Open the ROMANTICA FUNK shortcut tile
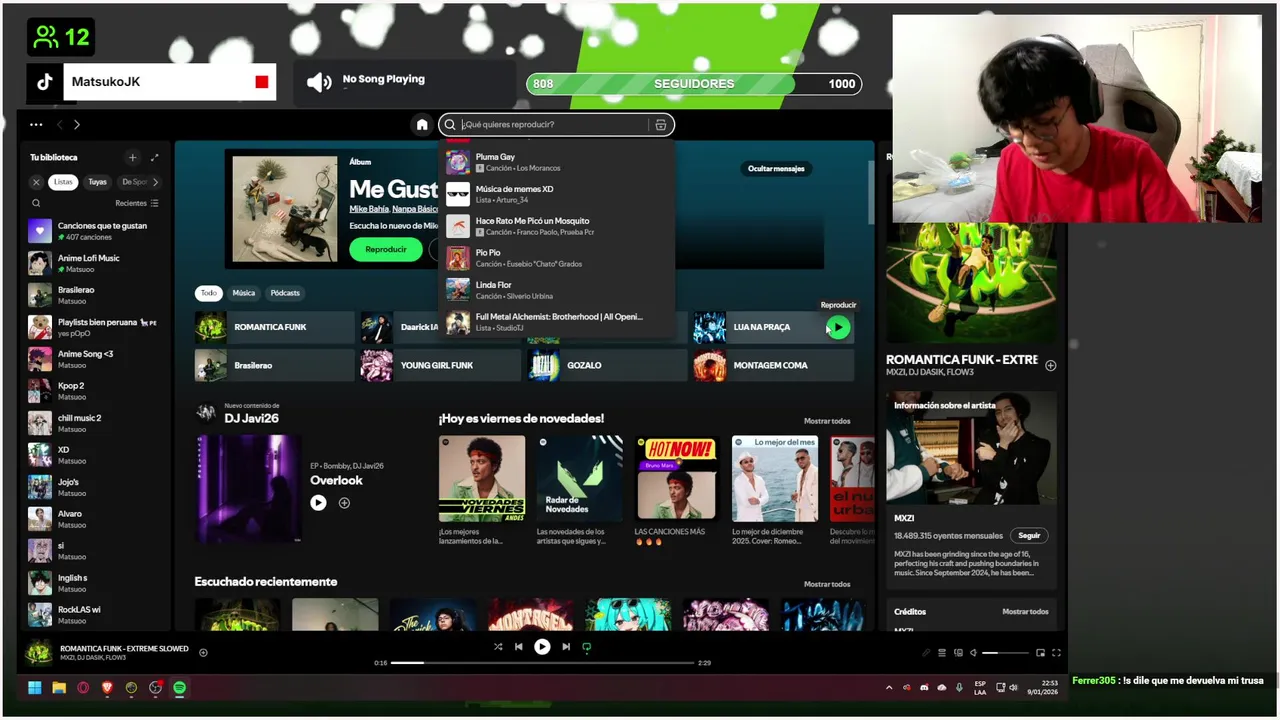Image resolution: width=1280 pixels, height=720 pixels. [x=274, y=327]
